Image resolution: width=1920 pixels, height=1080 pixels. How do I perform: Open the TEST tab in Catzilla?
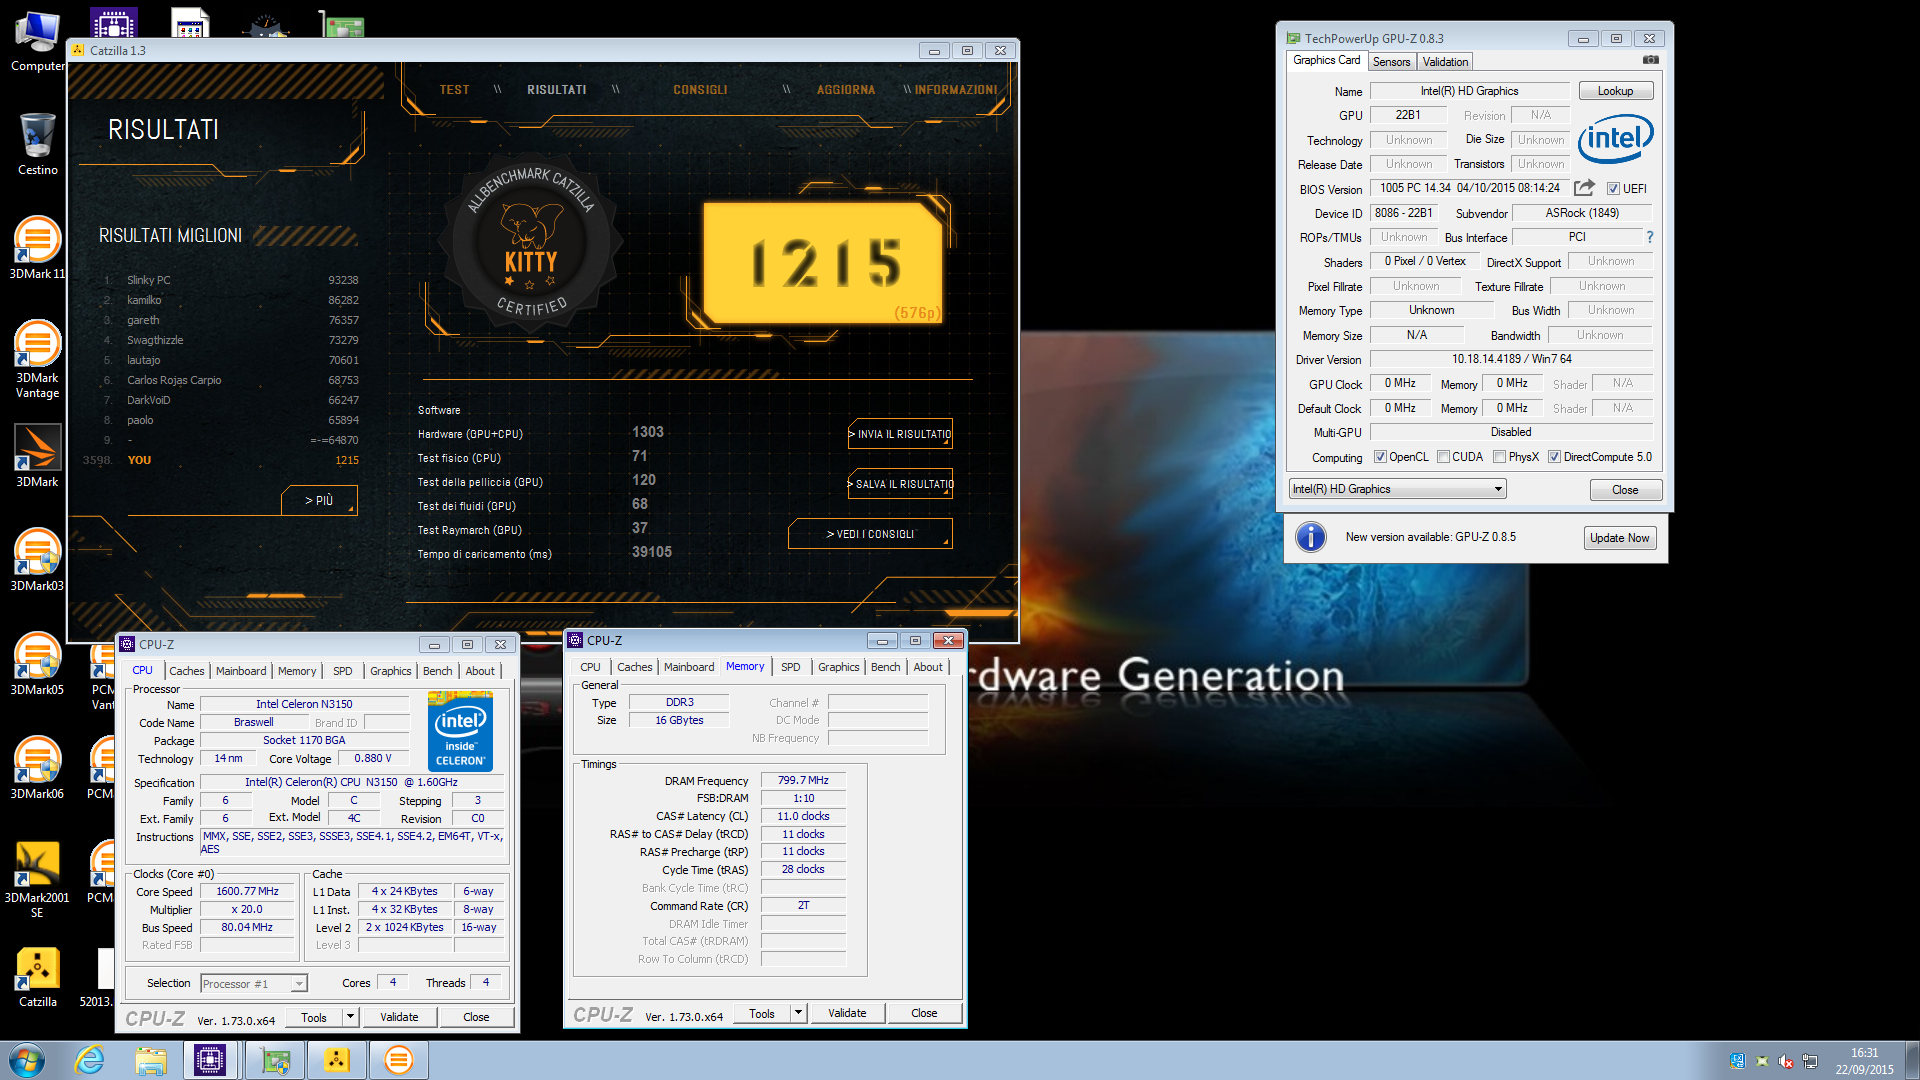click(454, 90)
